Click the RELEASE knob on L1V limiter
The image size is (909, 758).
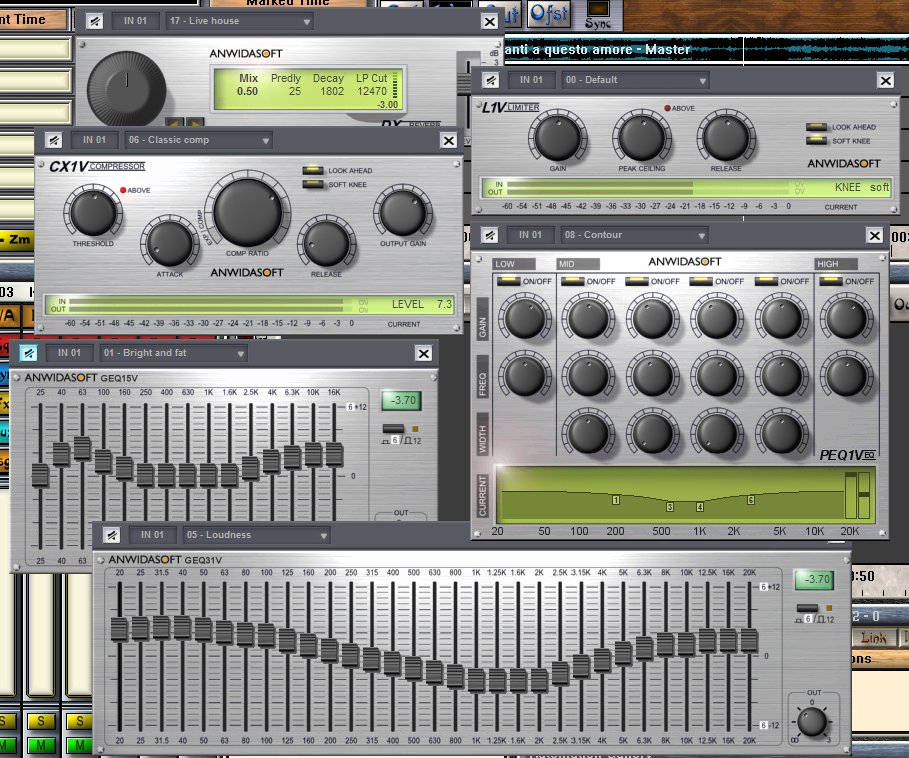click(726, 138)
